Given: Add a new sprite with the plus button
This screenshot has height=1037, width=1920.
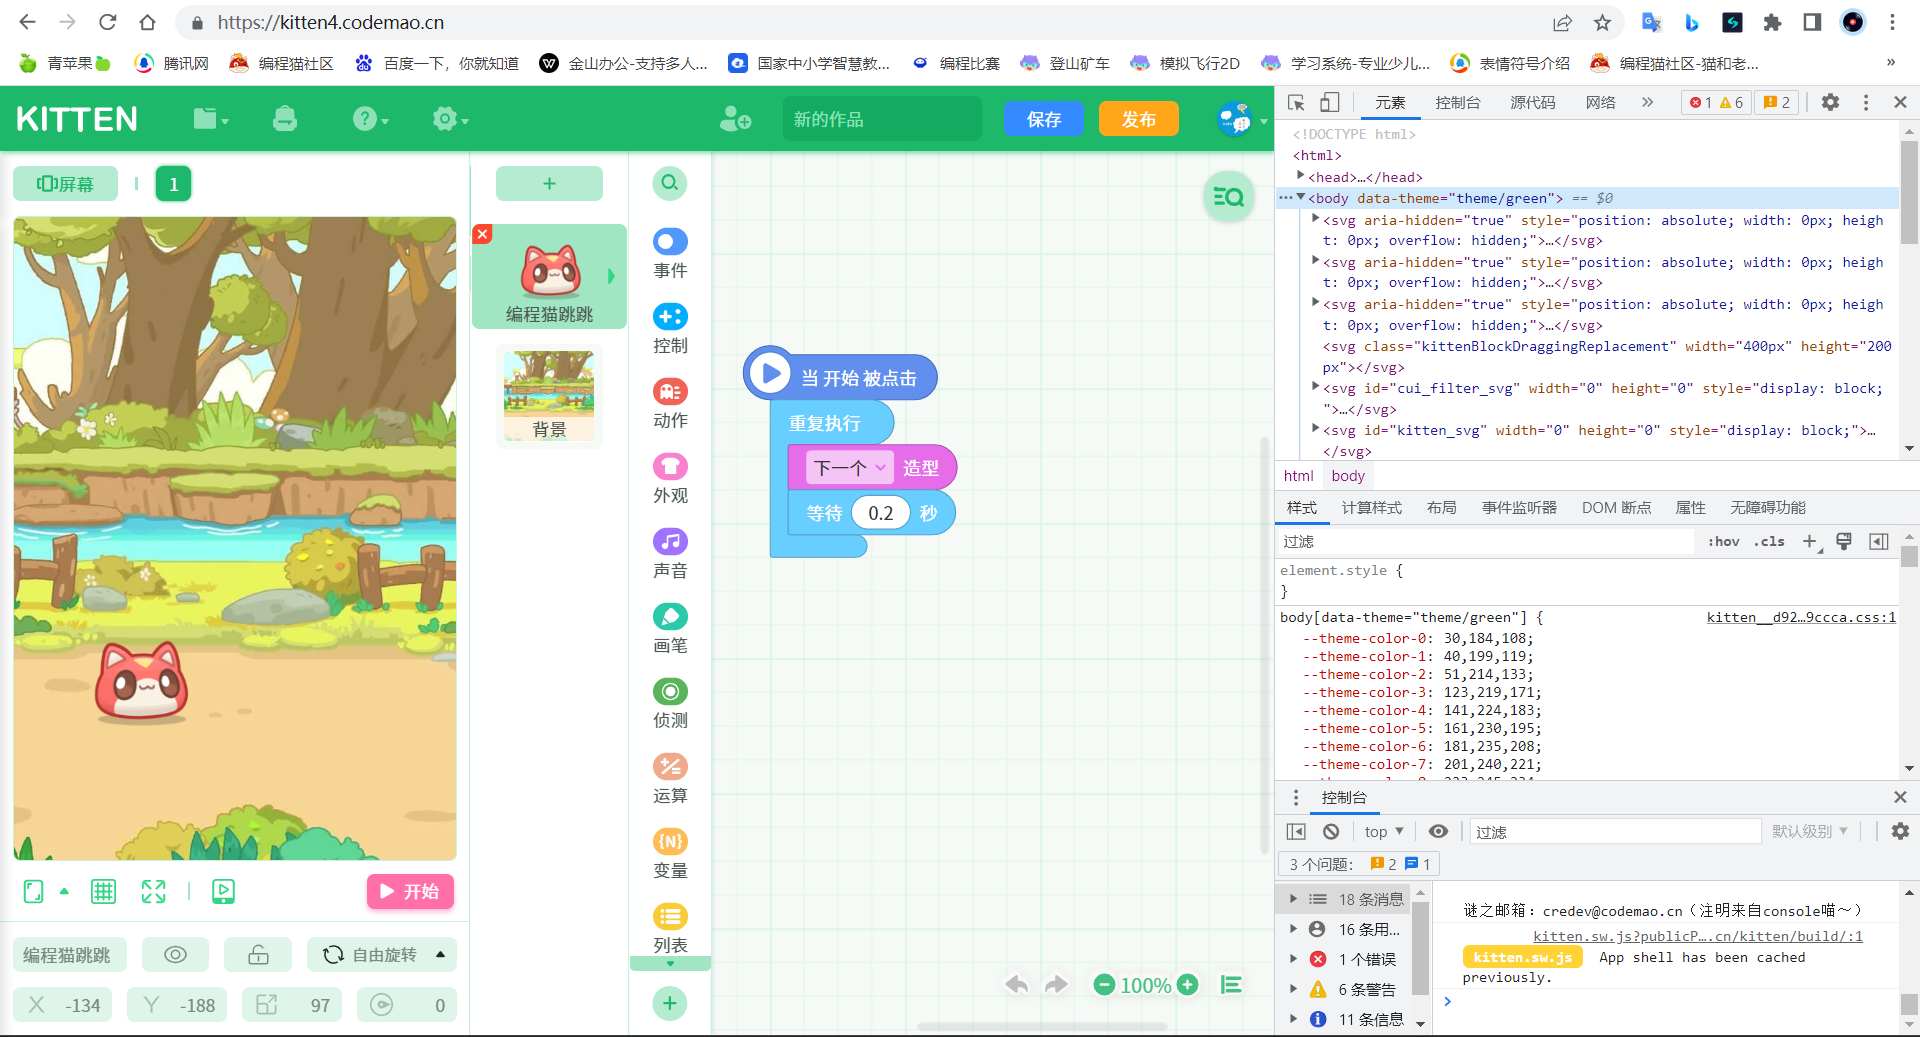Looking at the screenshot, I should pos(549,183).
